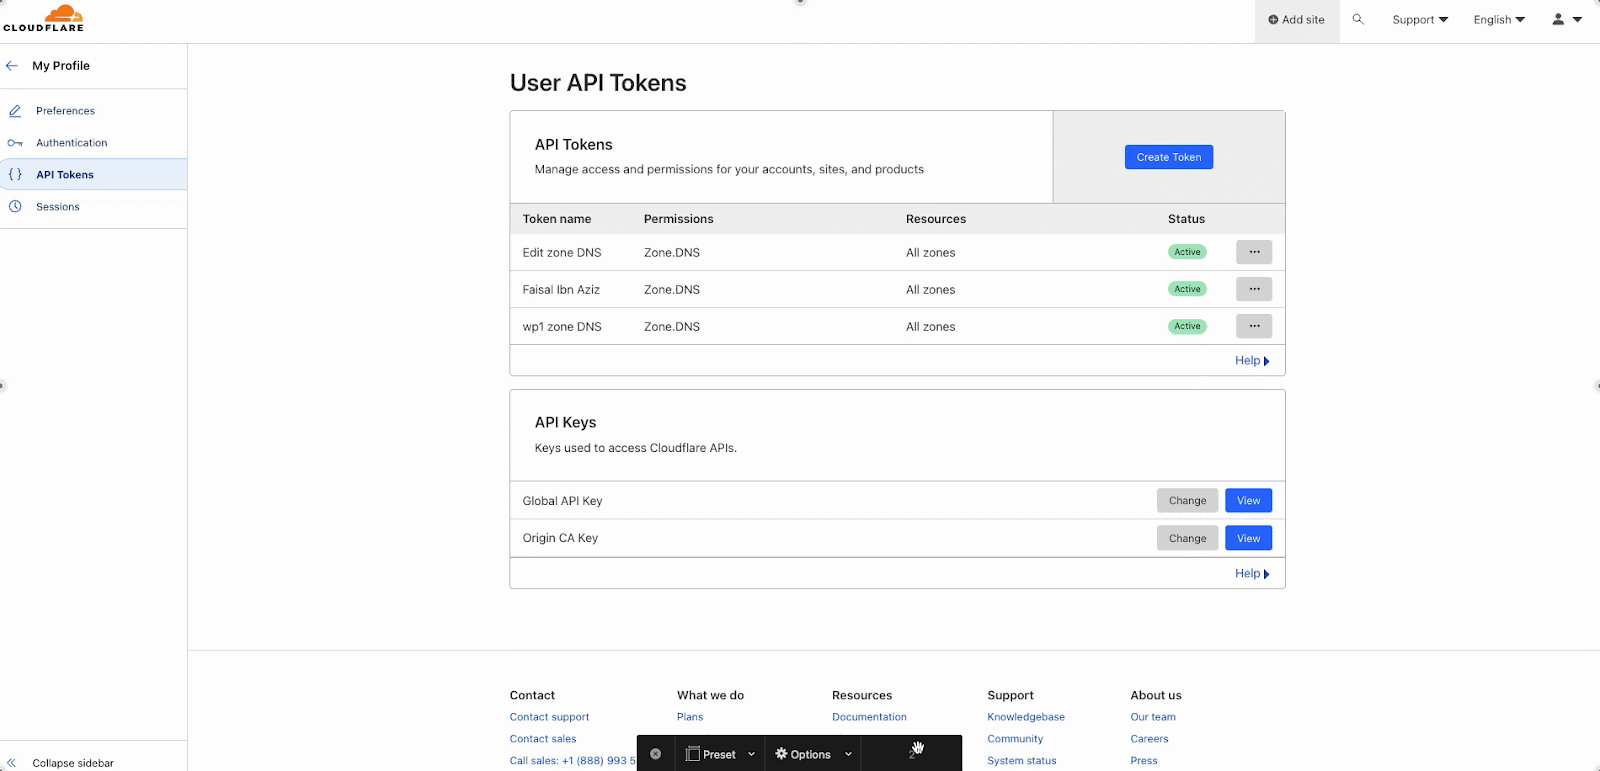Viewport: 1600px width, 771px height.
Task: Open search with the magnifier icon
Action: coord(1358,19)
